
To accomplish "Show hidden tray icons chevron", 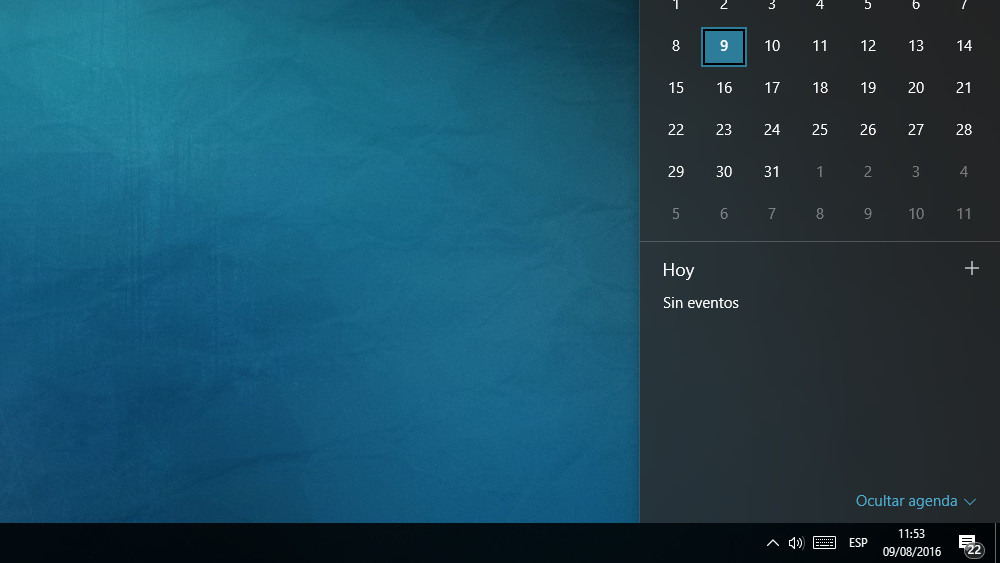I will [772, 543].
